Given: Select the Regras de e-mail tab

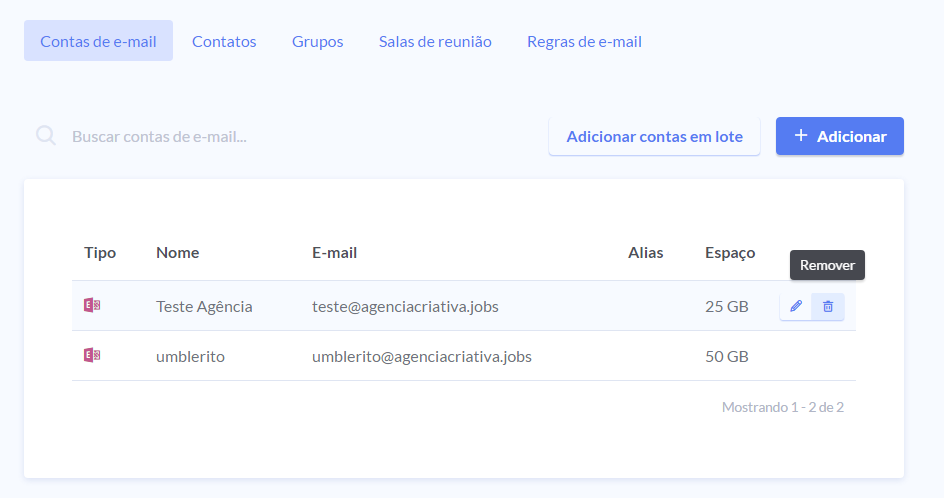Looking at the screenshot, I should point(584,41).
